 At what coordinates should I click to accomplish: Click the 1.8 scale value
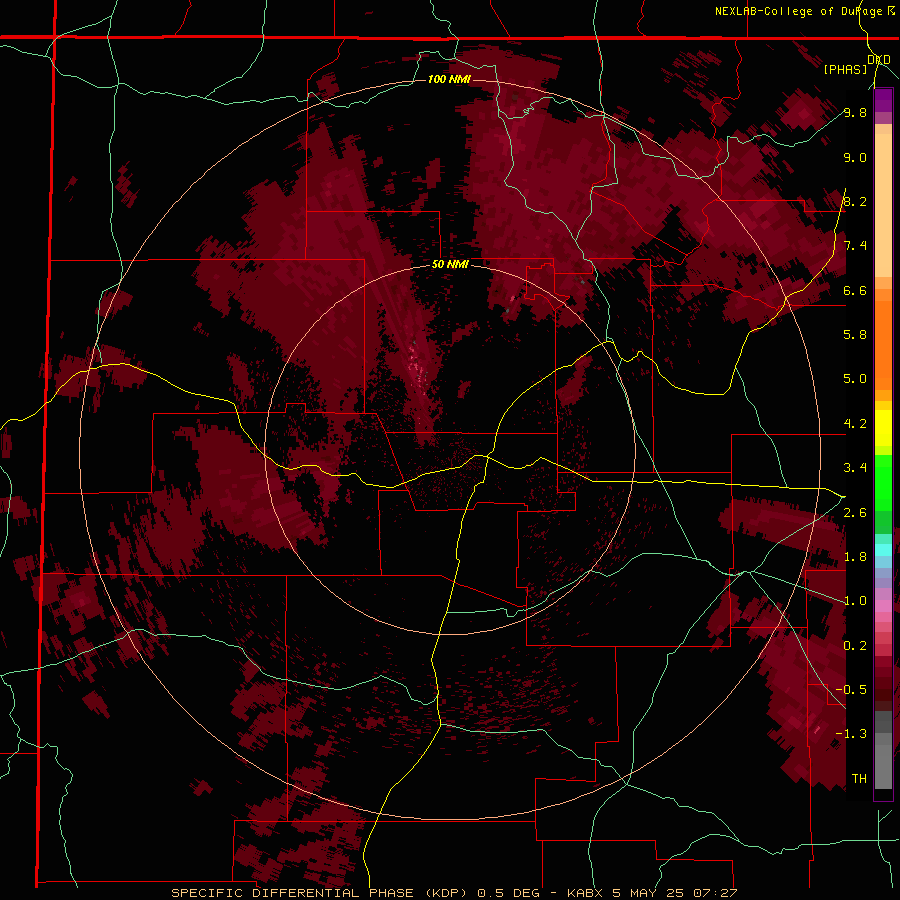click(x=855, y=557)
